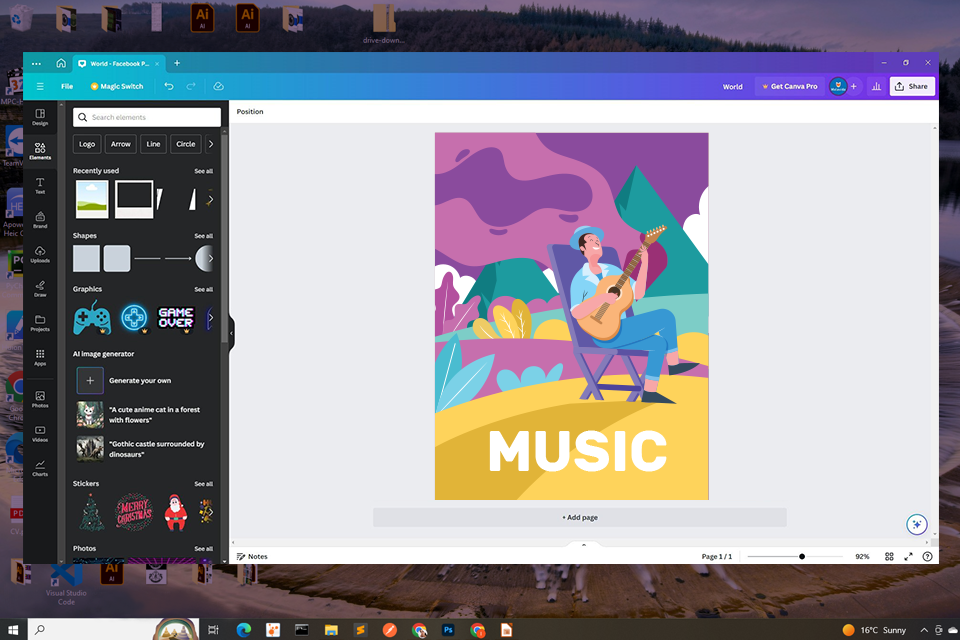Click the cloud save status icon
This screenshot has height=640, width=960.
(219, 86)
